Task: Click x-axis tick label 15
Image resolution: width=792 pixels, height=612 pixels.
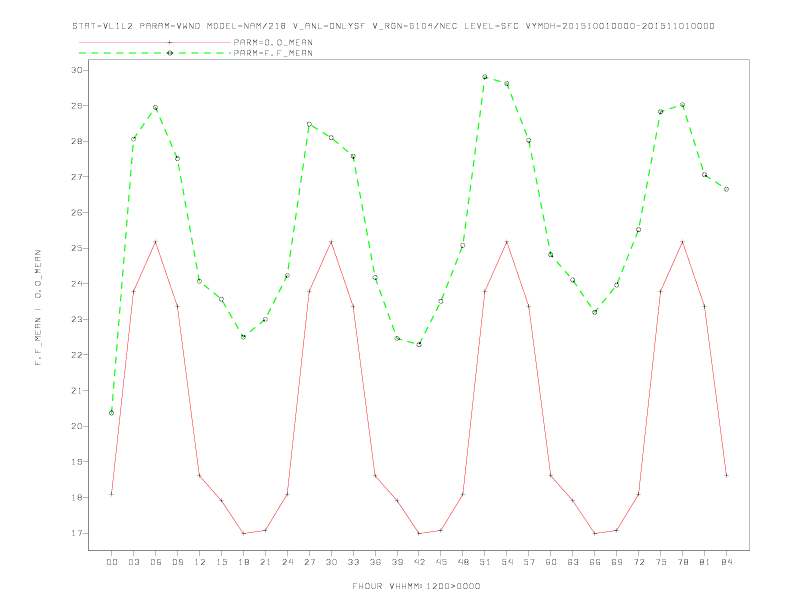Action: [221, 562]
